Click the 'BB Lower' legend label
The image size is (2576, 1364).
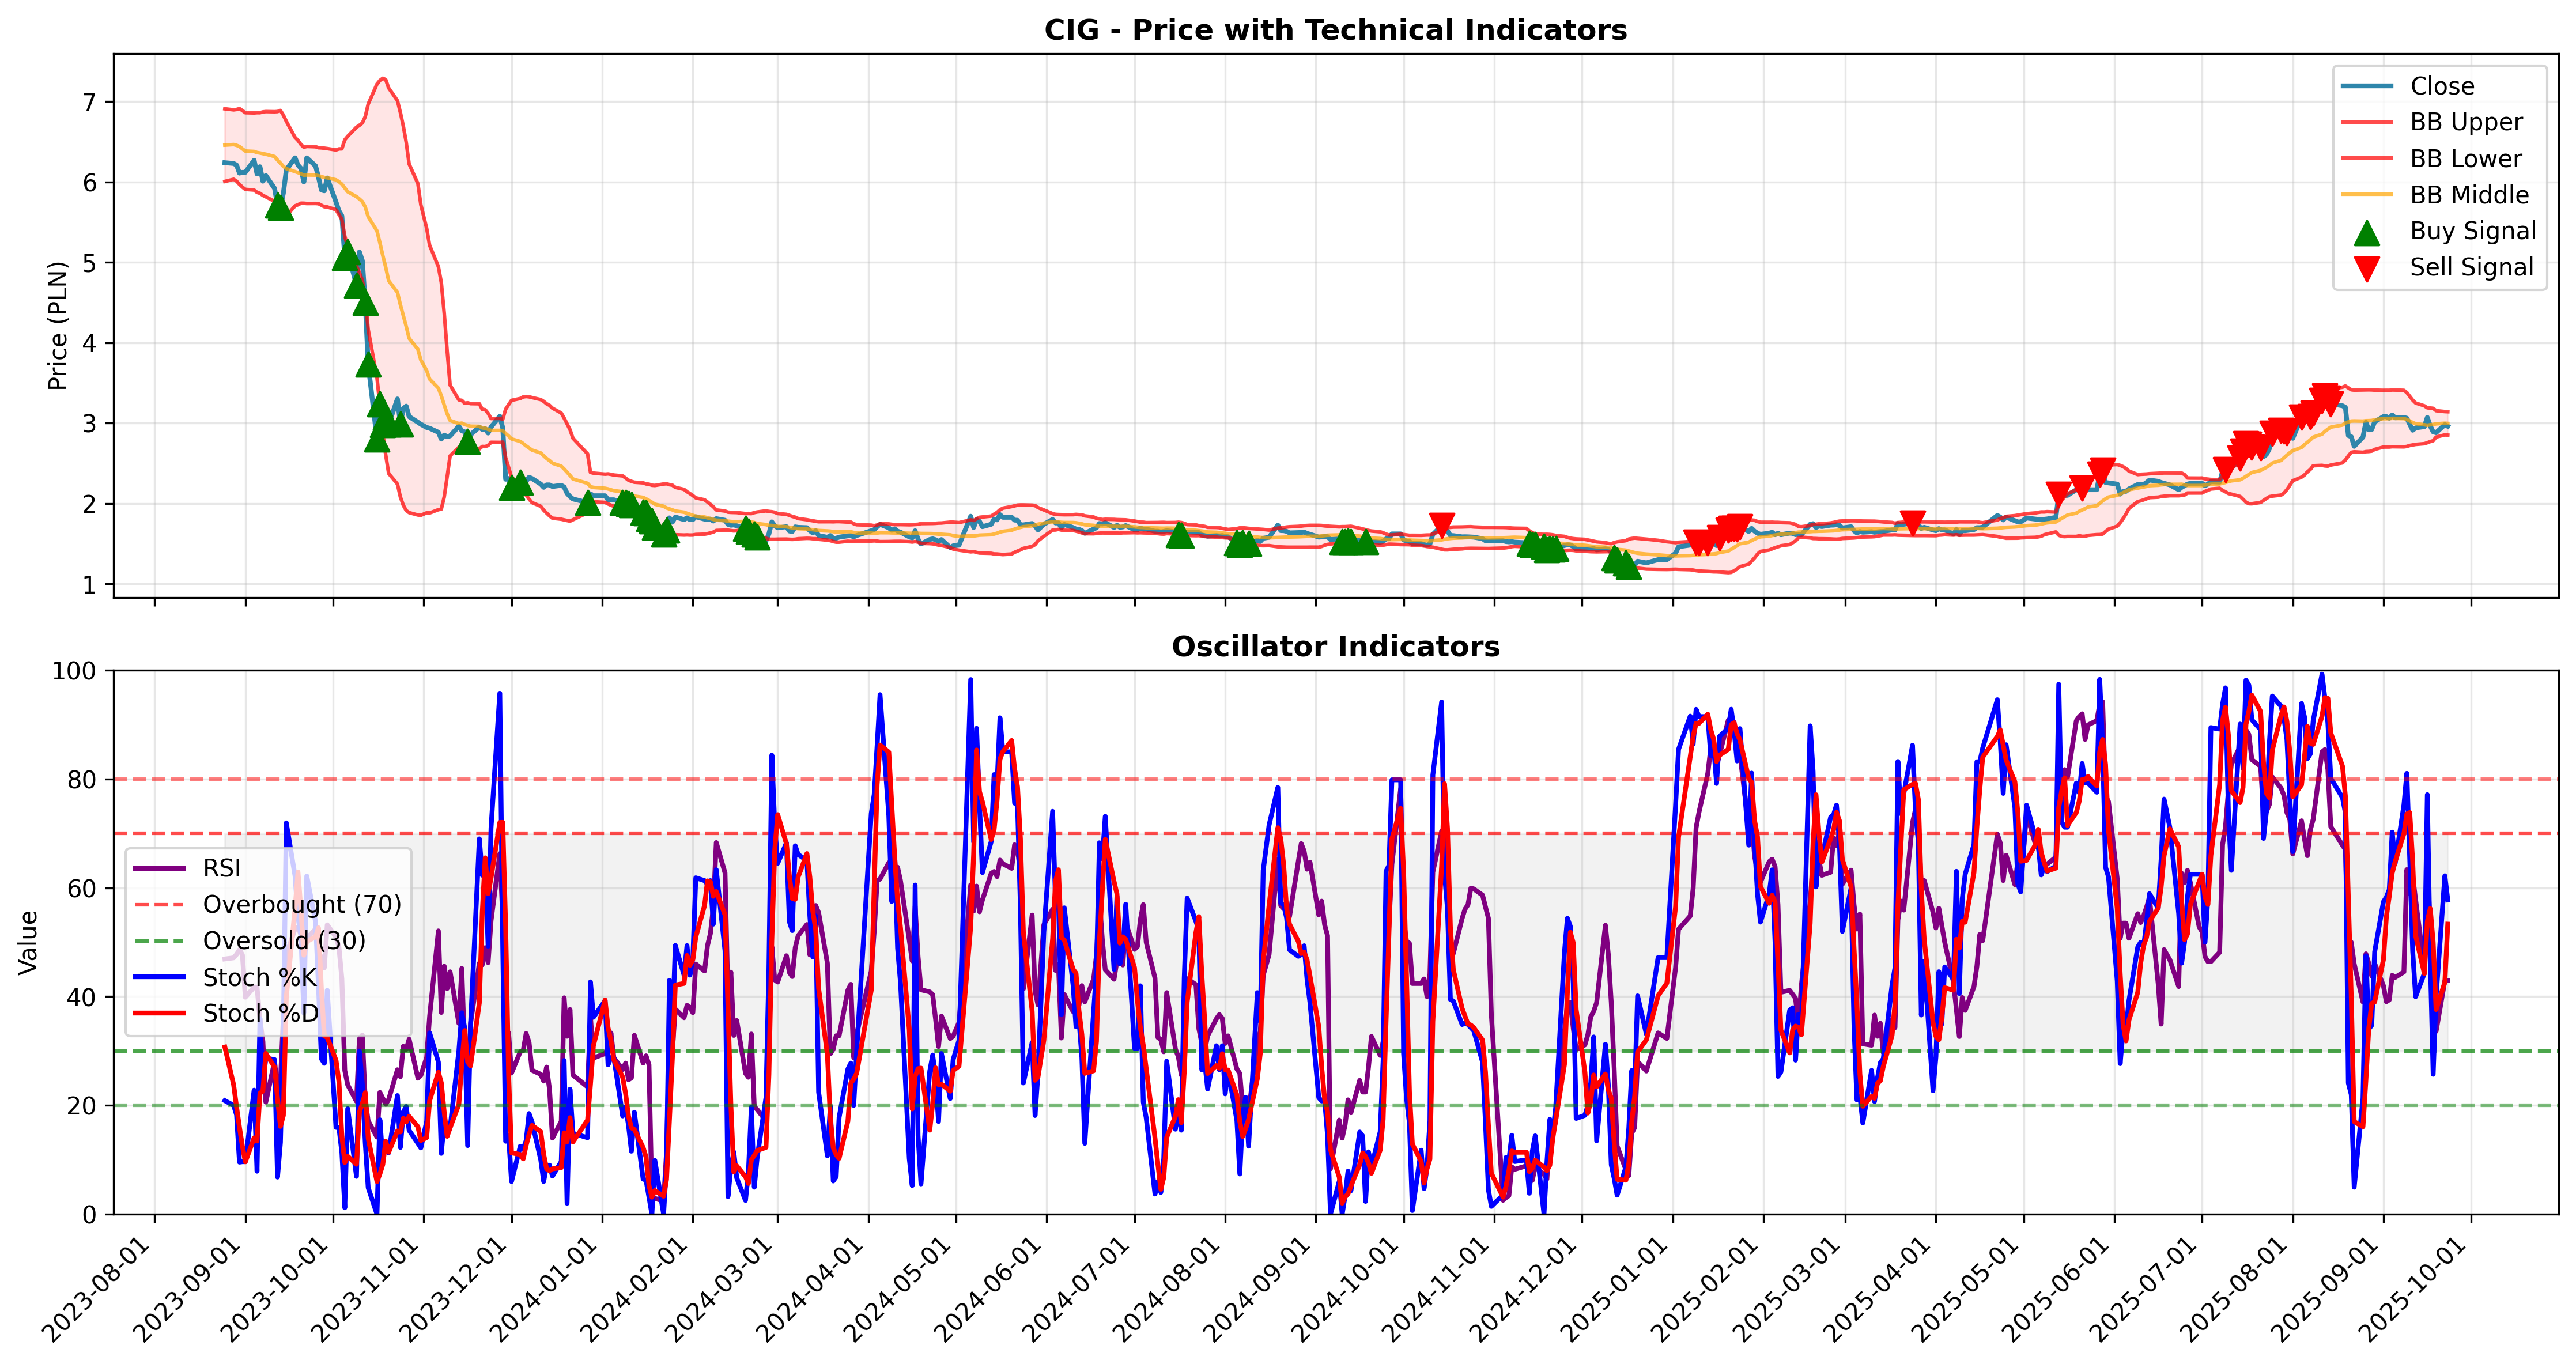(2466, 159)
